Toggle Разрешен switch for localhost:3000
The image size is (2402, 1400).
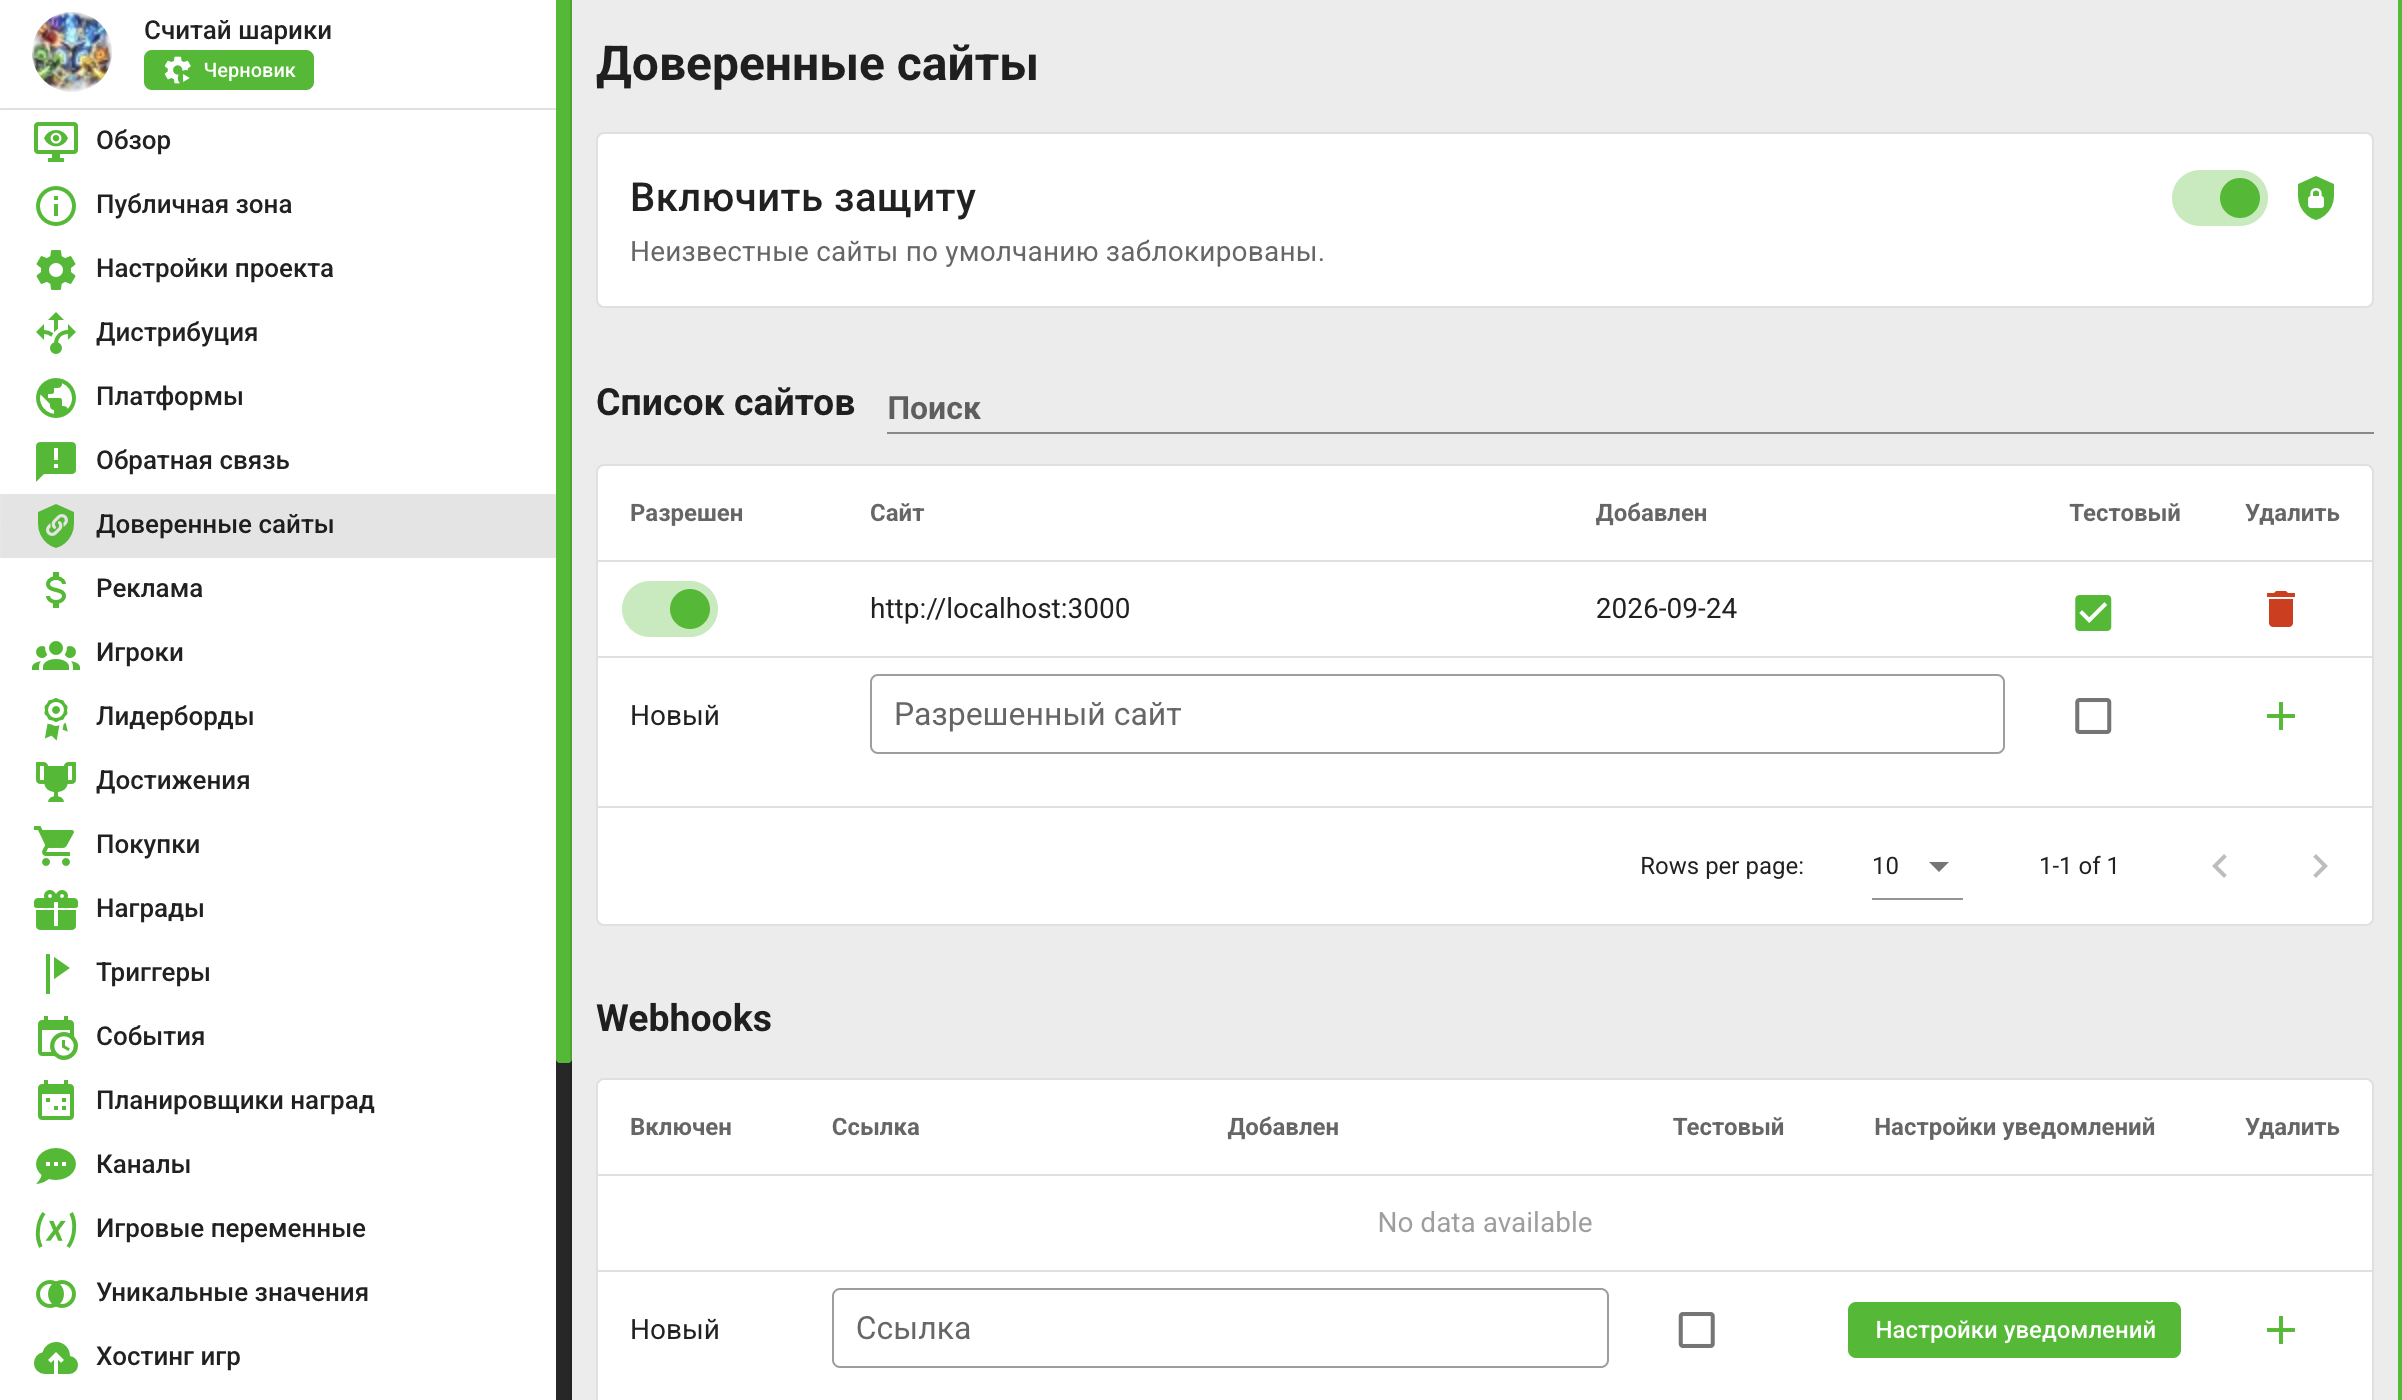[x=670, y=609]
